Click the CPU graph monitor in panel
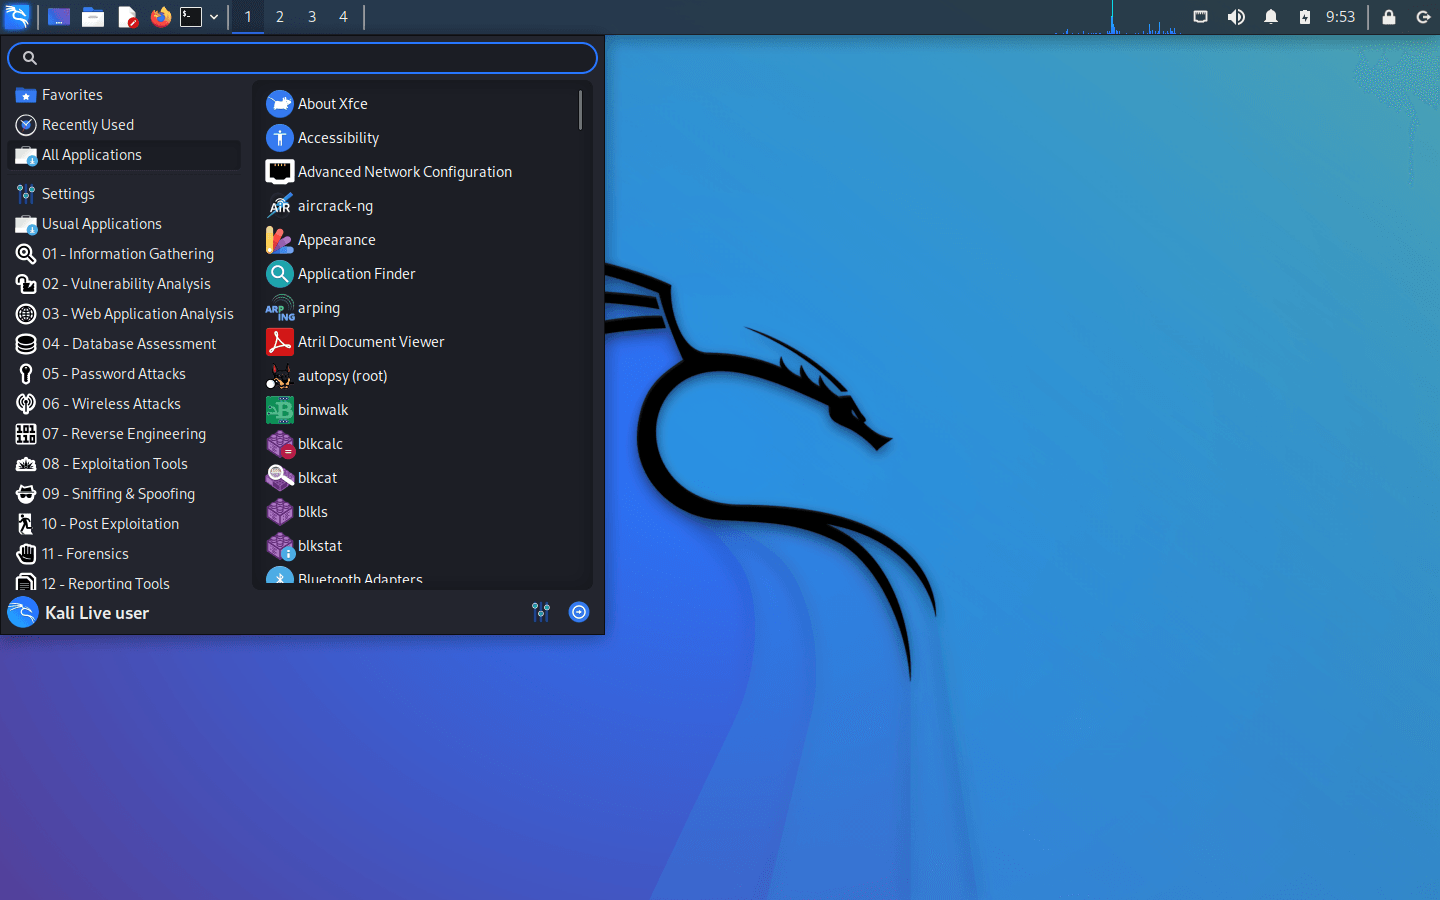Viewport: 1440px width, 900px height. (1117, 17)
